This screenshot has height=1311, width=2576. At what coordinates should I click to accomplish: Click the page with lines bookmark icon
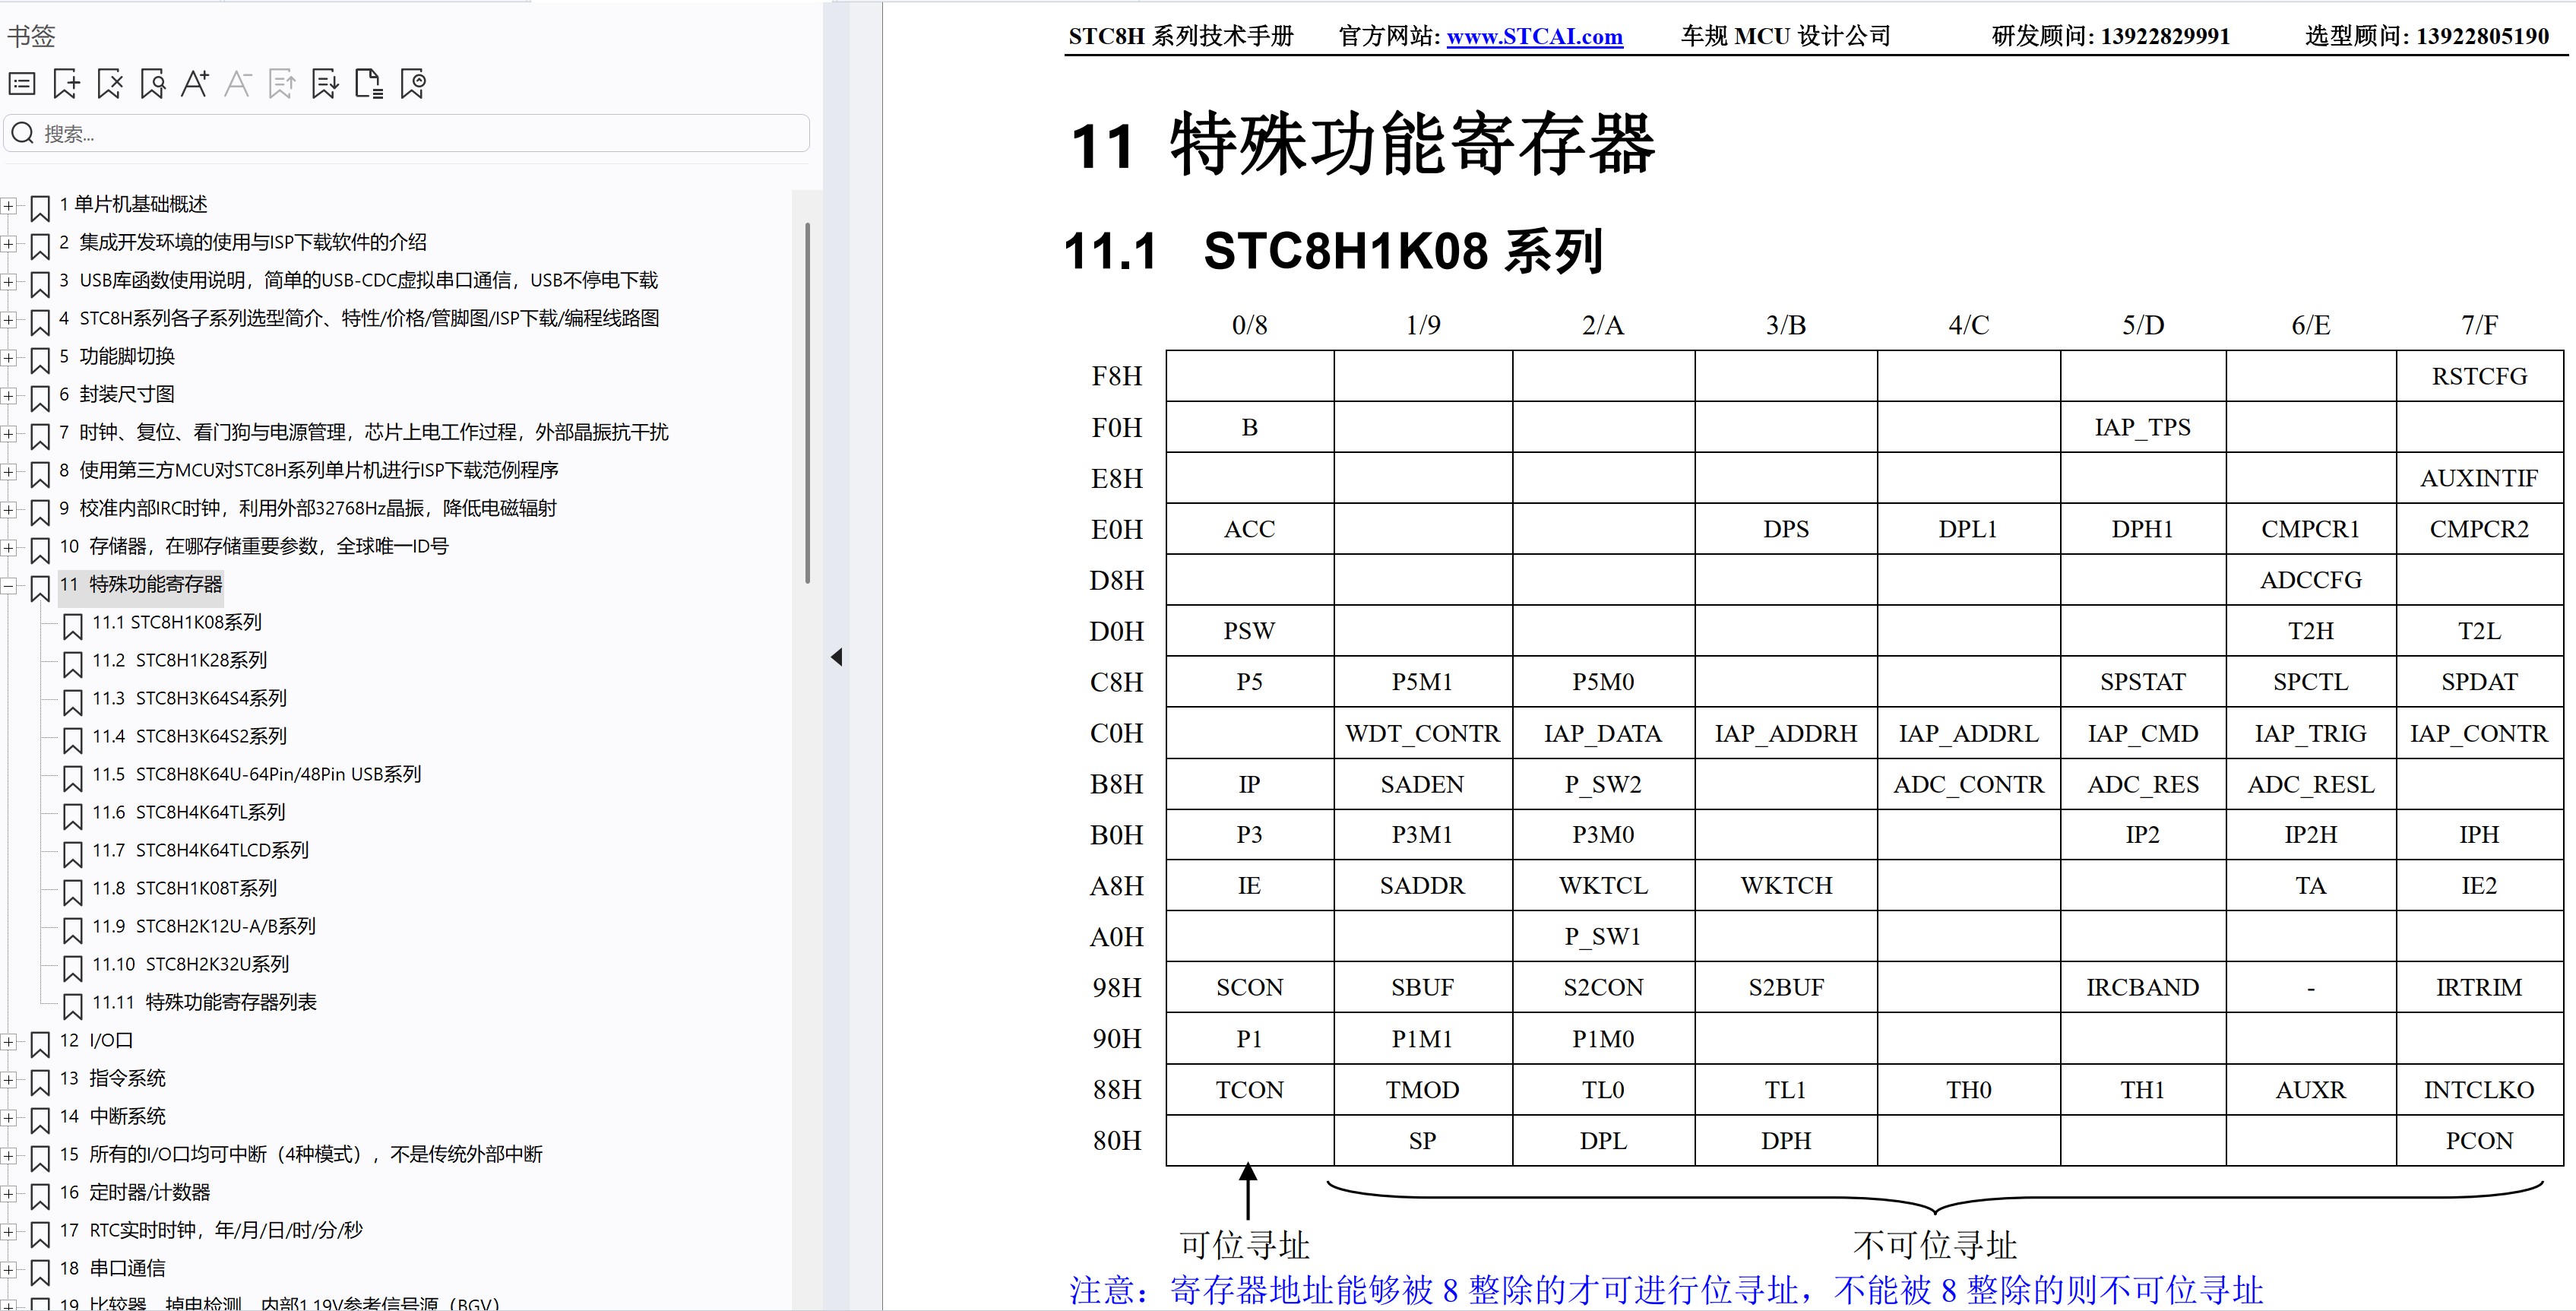pyautogui.click(x=369, y=84)
